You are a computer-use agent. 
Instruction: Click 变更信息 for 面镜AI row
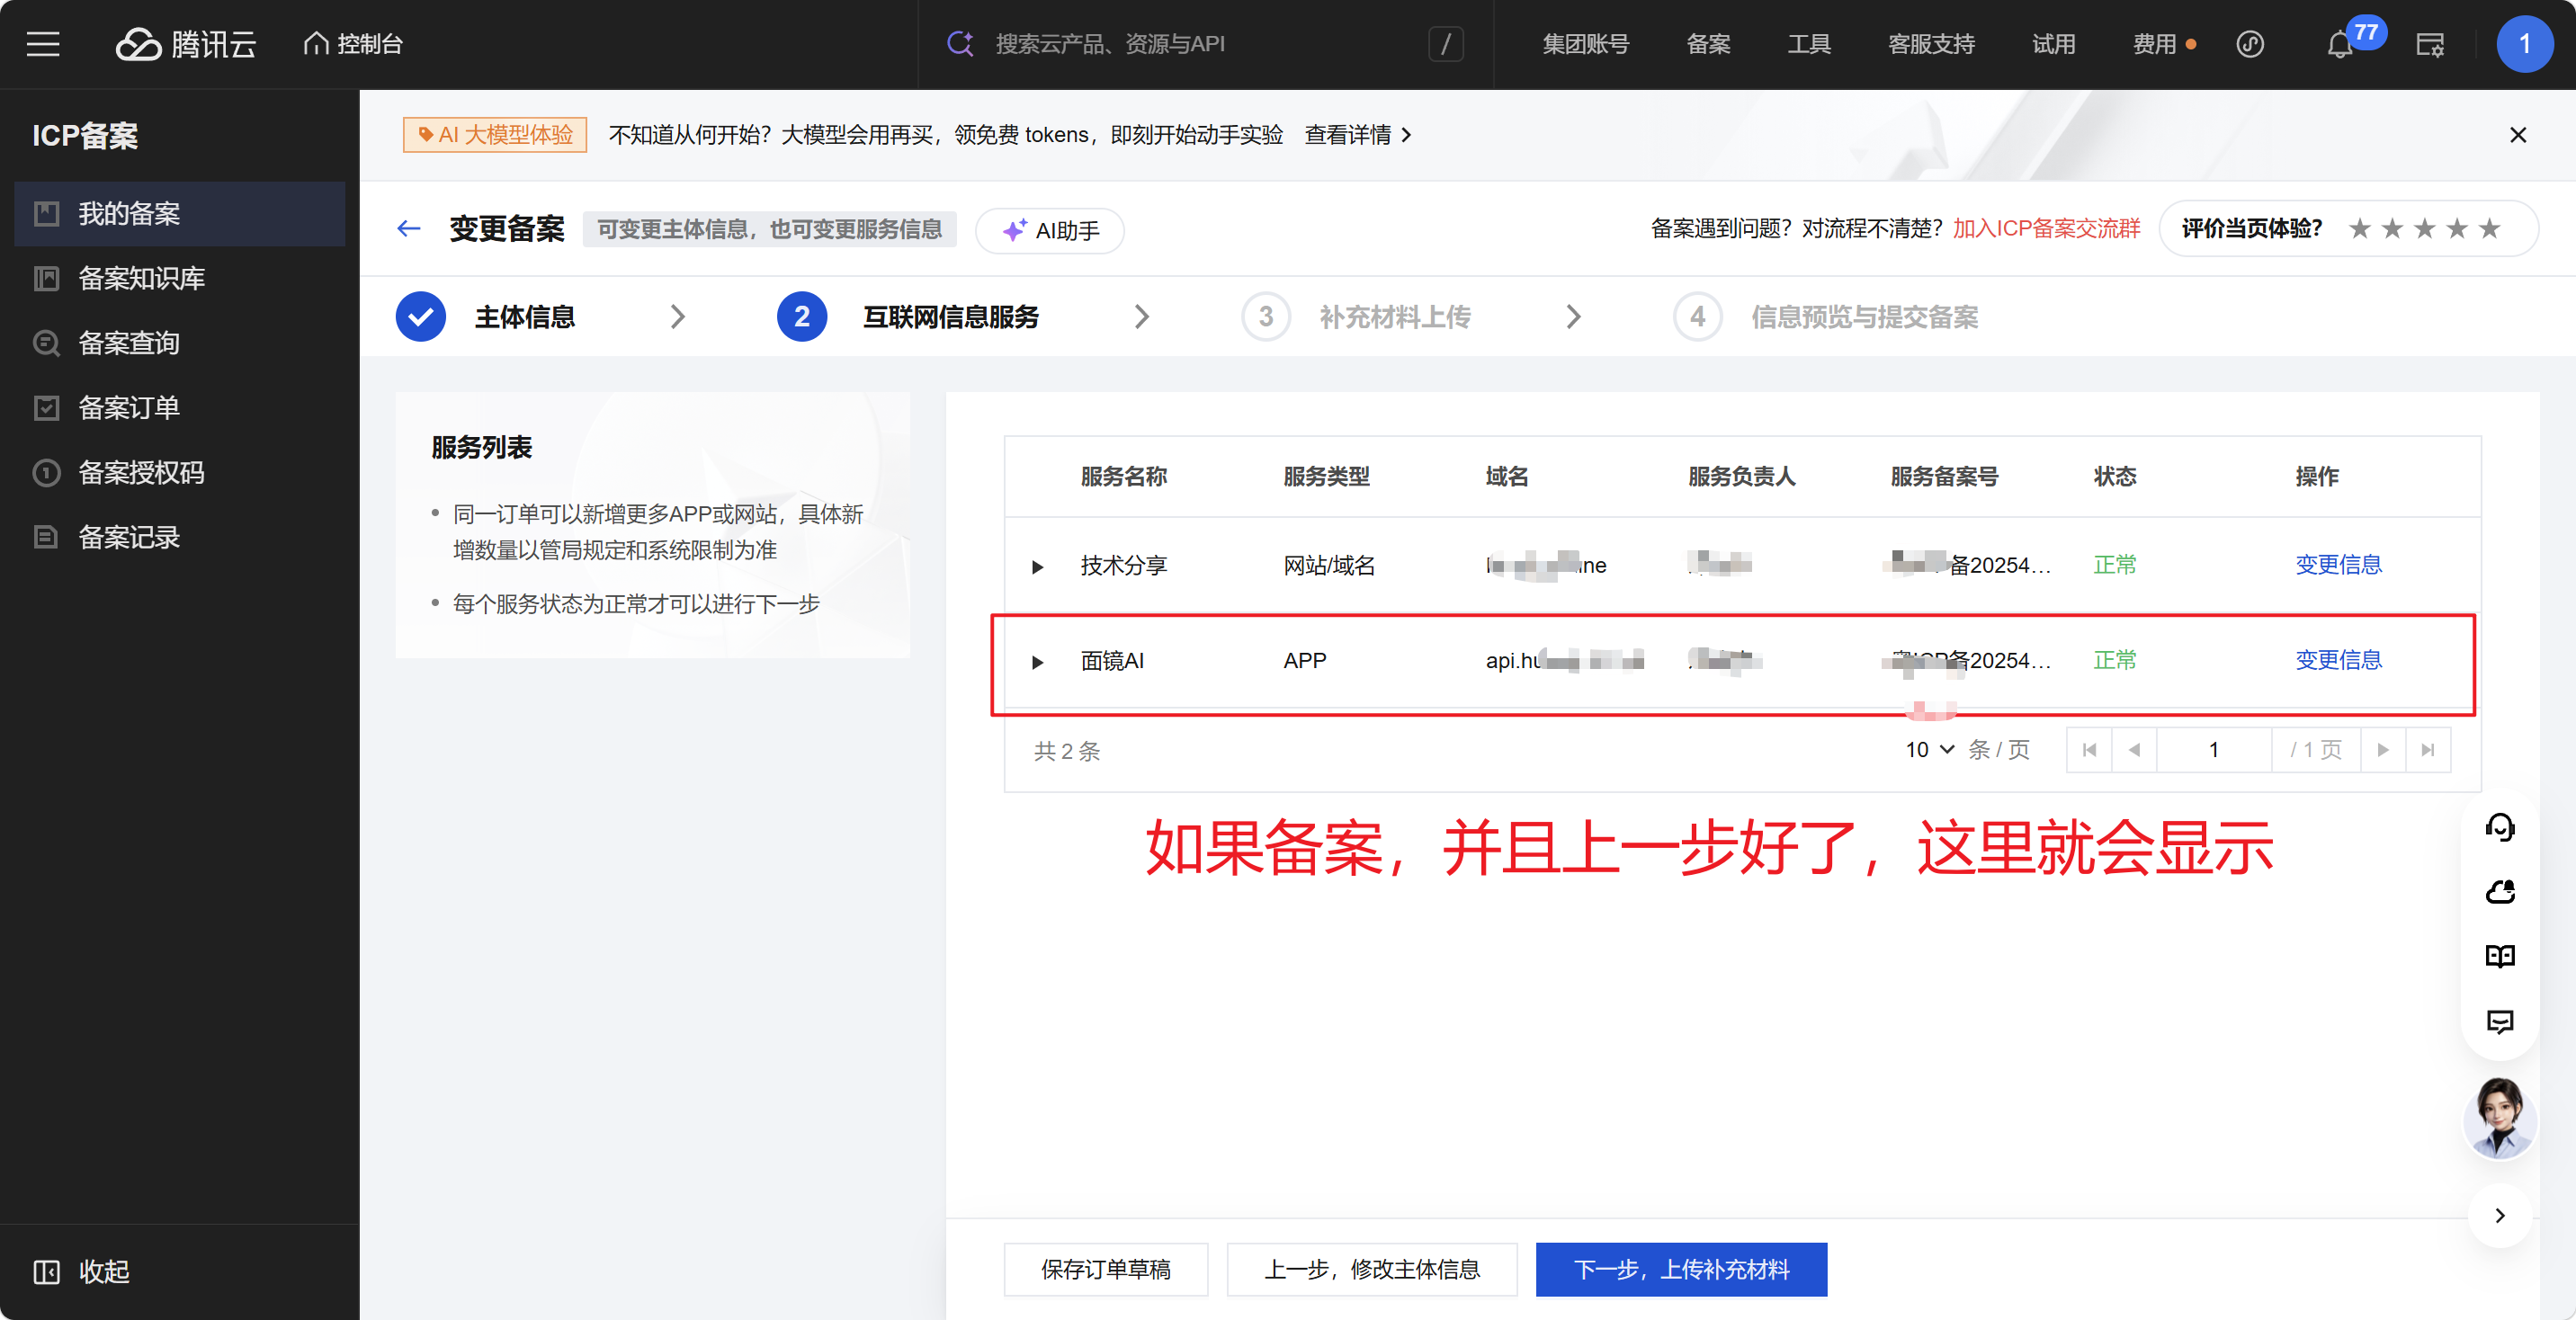2338,660
